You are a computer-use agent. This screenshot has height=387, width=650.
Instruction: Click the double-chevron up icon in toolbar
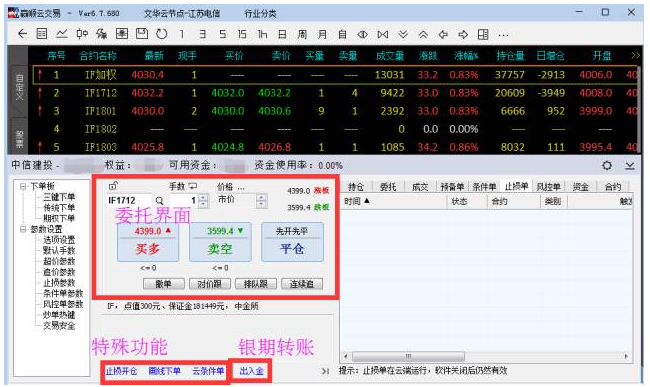pos(423,34)
